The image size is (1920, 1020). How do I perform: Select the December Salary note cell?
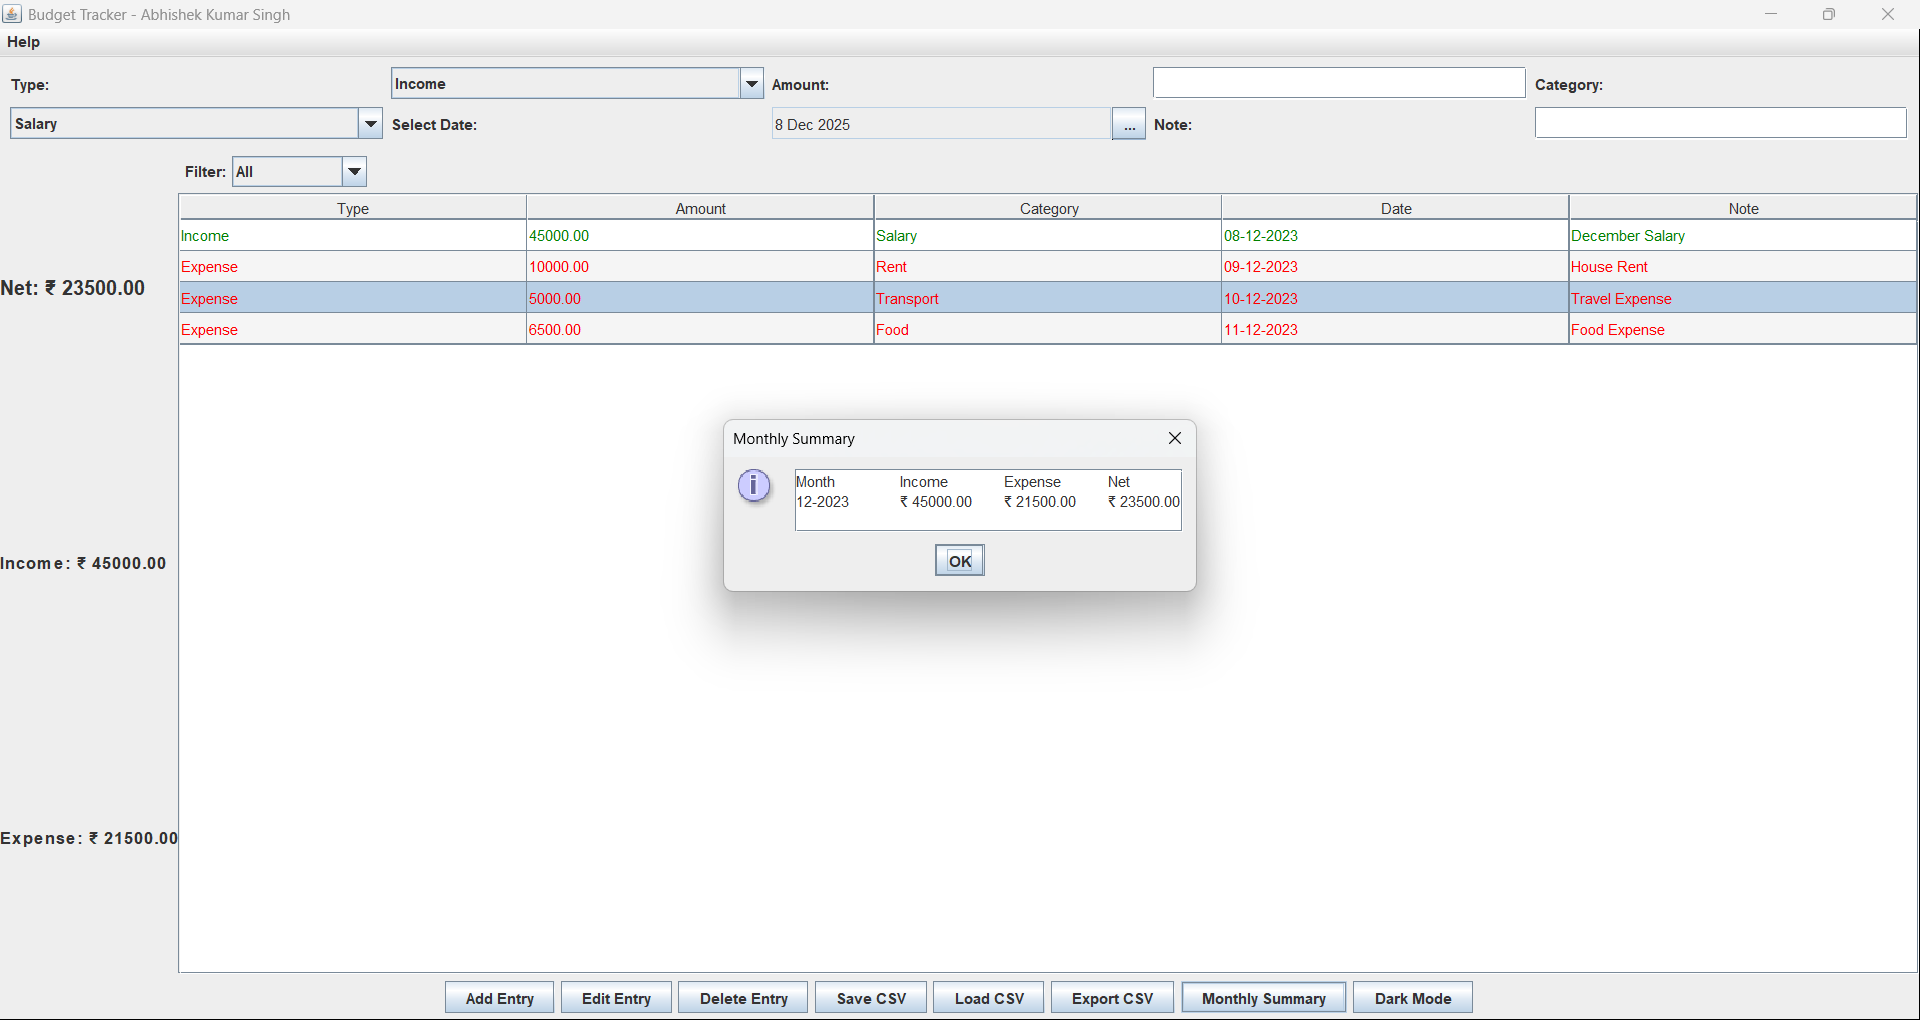pyautogui.click(x=1743, y=236)
